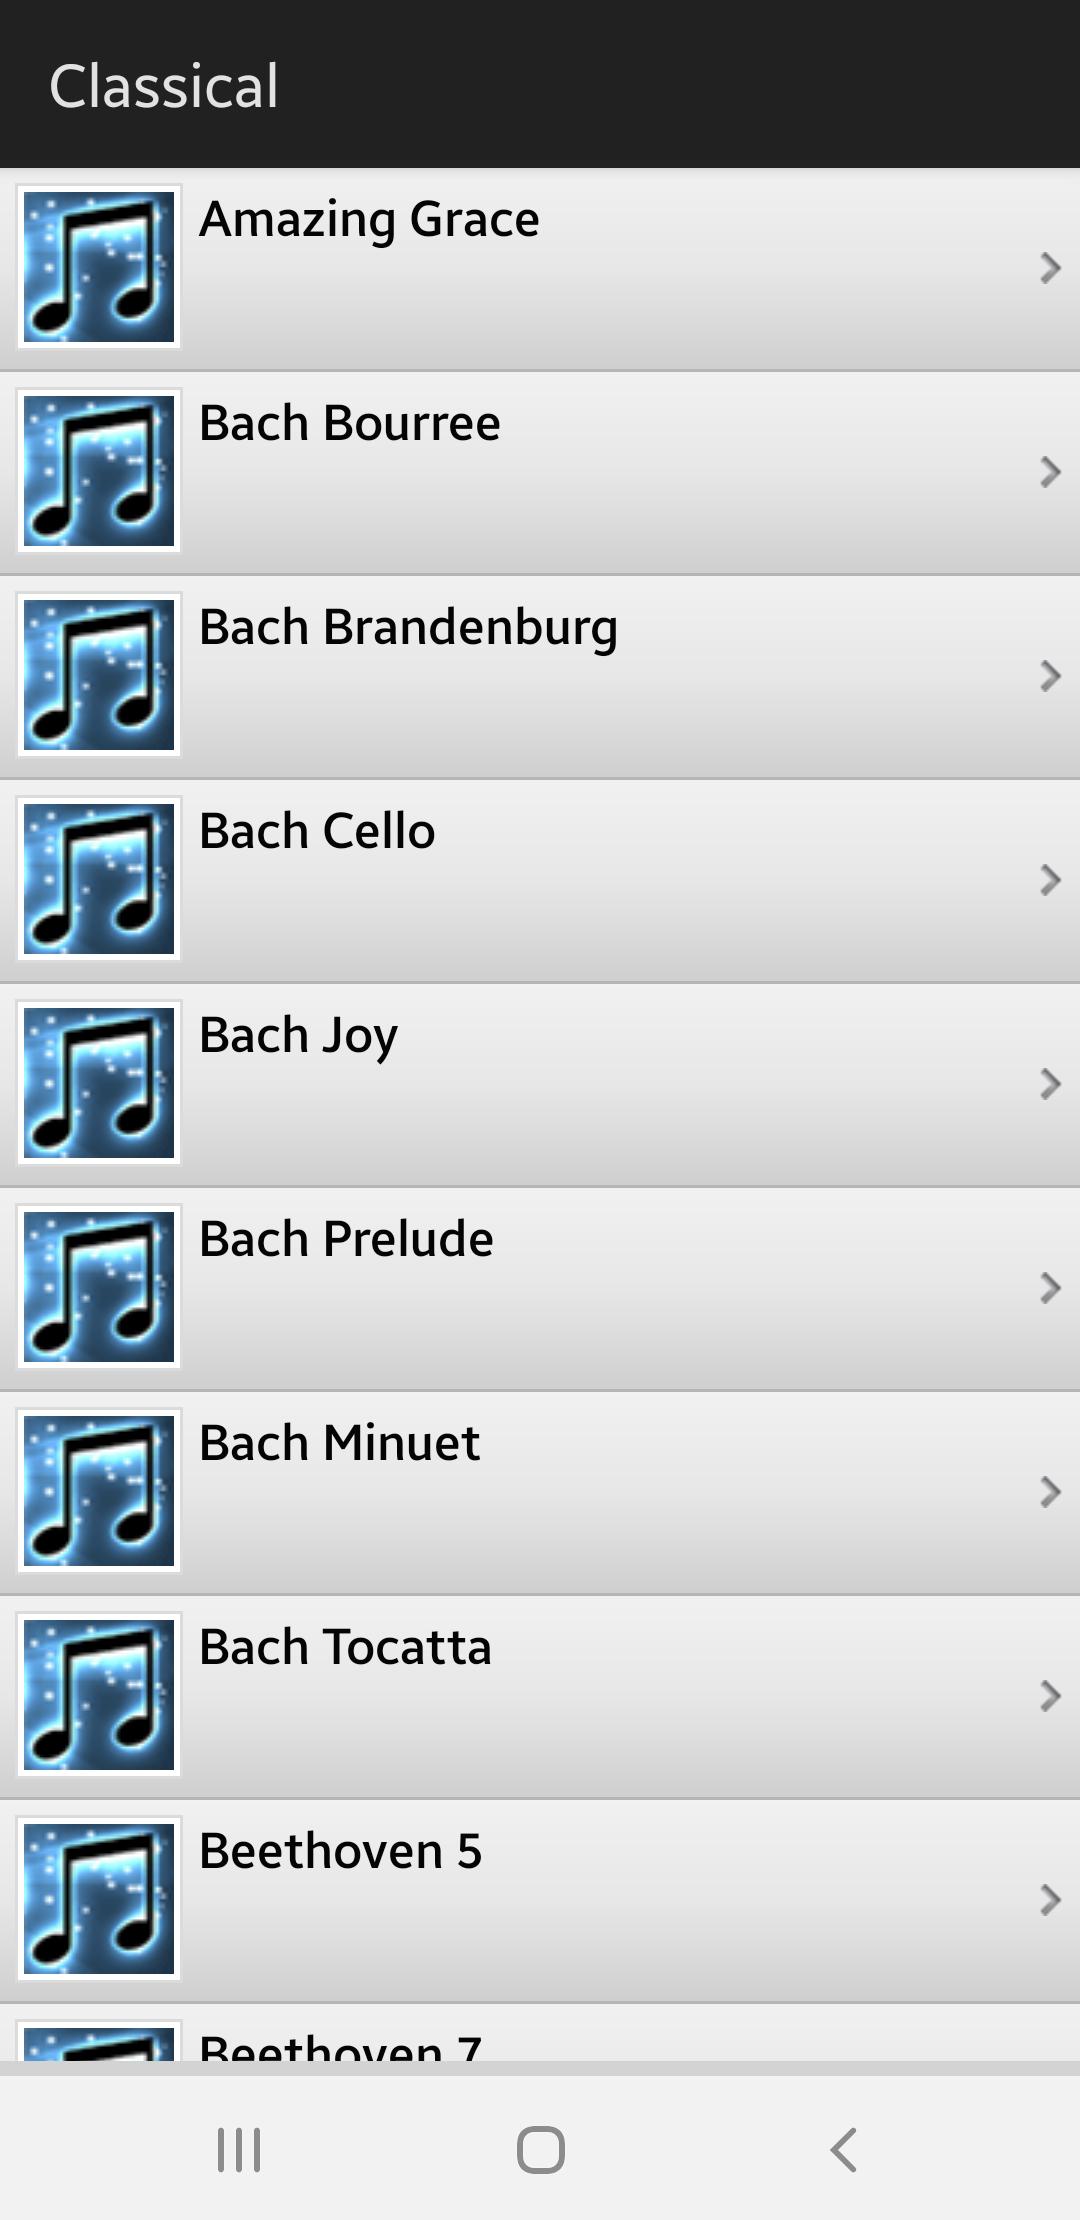
Task: Click the chevron on the Bach Brandenburg row
Action: [x=1050, y=676]
